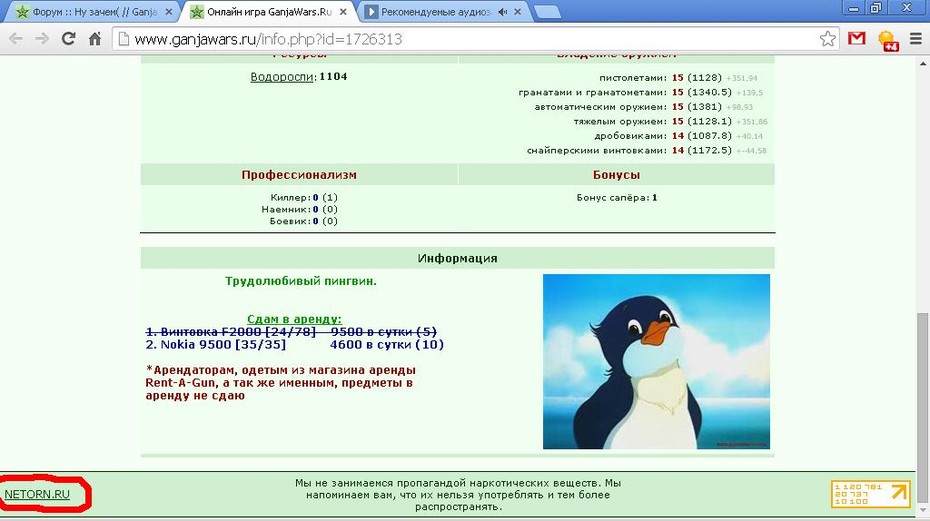Click the scrollbar up arrow

click(922, 63)
